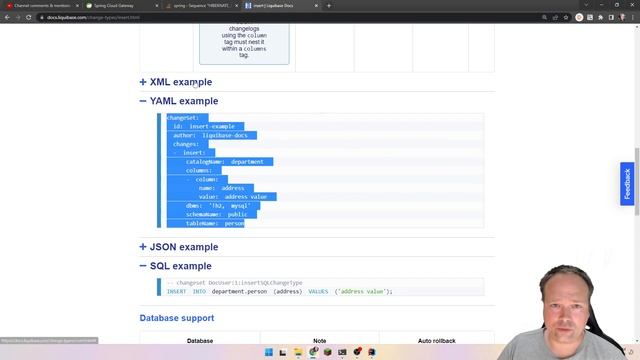Open the tab search dropdown chevron

coord(586,5)
